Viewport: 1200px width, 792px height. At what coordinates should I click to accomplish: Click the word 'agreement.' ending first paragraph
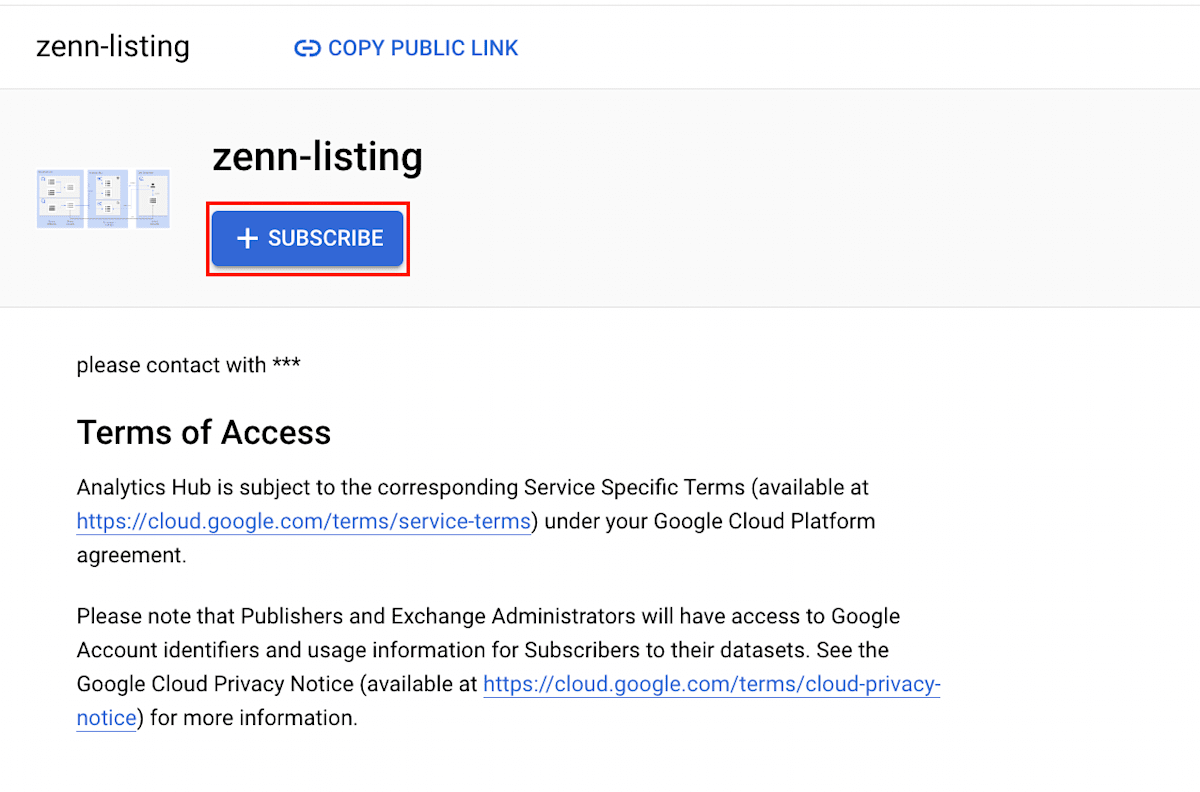[132, 556]
